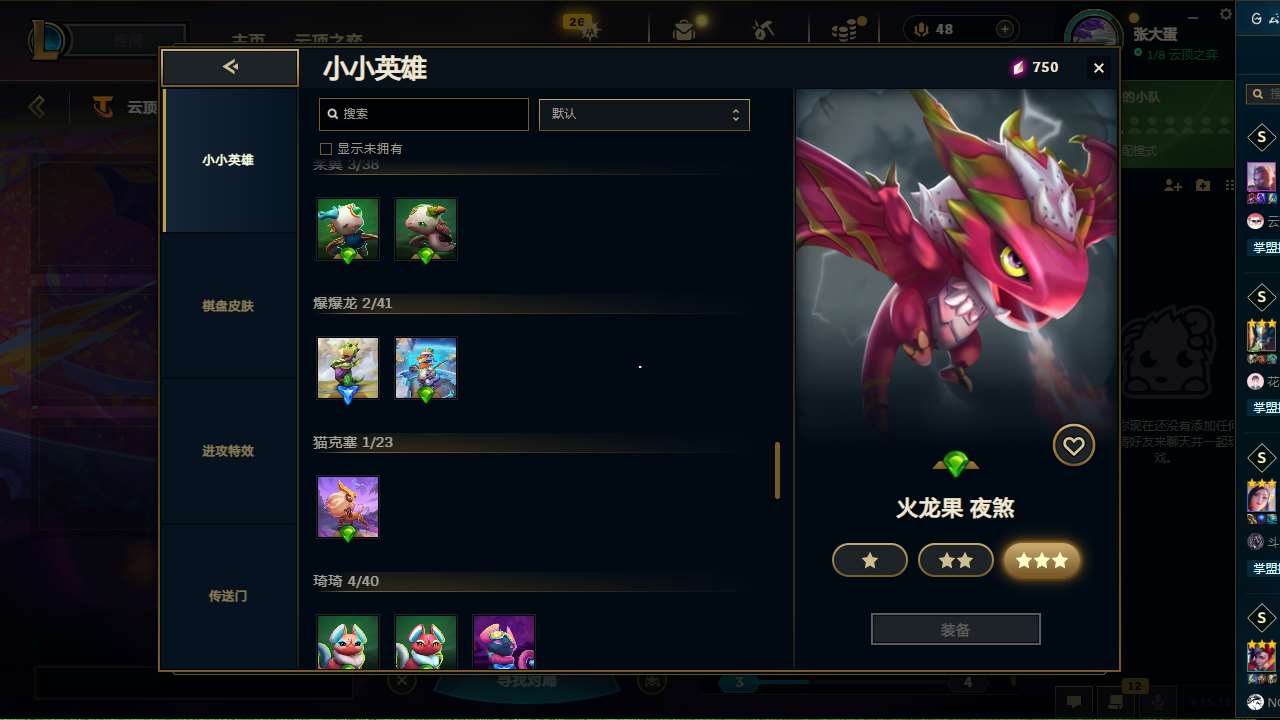
Task: Click the list scrollbar handle
Action: click(x=777, y=471)
